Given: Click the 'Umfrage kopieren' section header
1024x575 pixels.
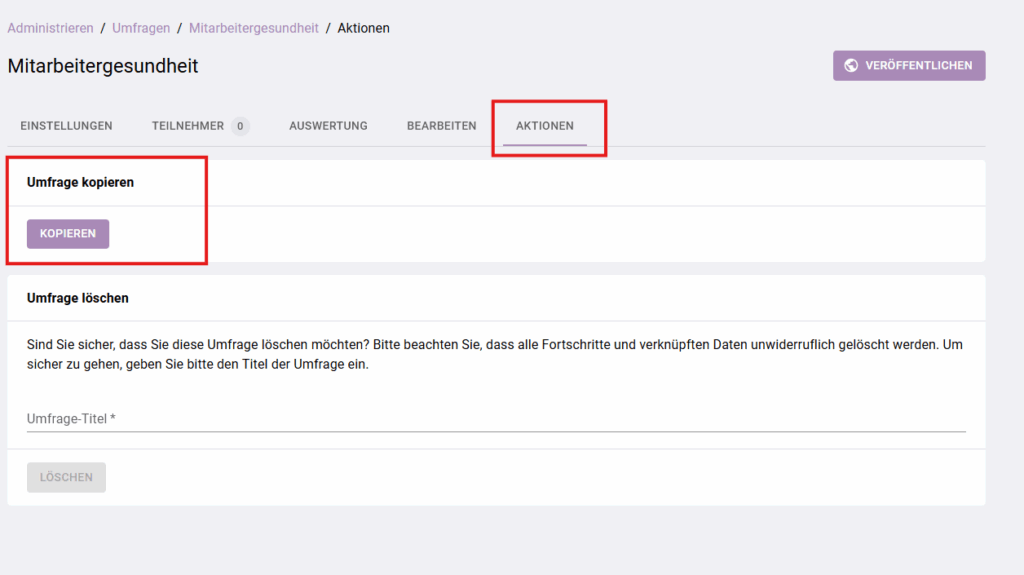Looking at the screenshot, I should click(x=80, y=183).
